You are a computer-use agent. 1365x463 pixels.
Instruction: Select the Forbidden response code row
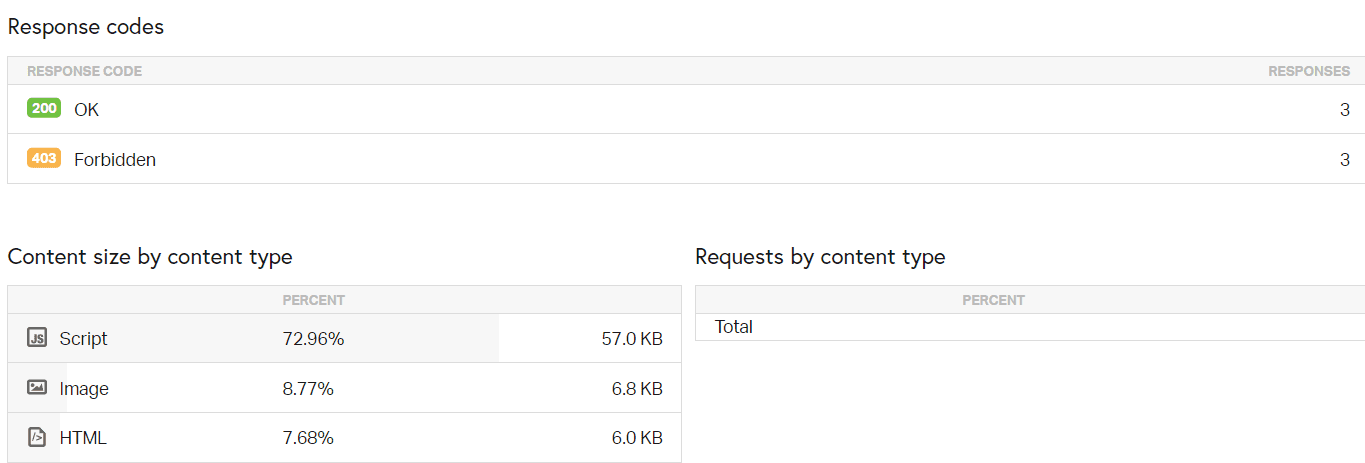(685, 159)
